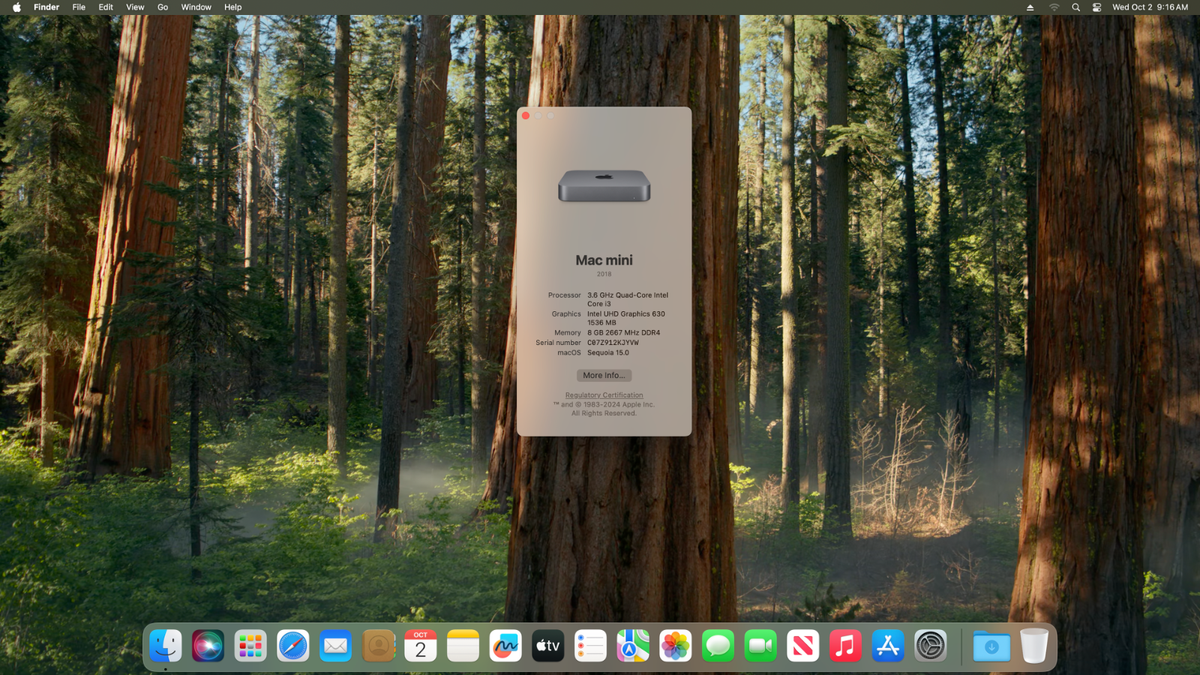The height and width of the screenshot is (675, 1200).
Task: Open the File menu
Action: (x=79, y=7)
